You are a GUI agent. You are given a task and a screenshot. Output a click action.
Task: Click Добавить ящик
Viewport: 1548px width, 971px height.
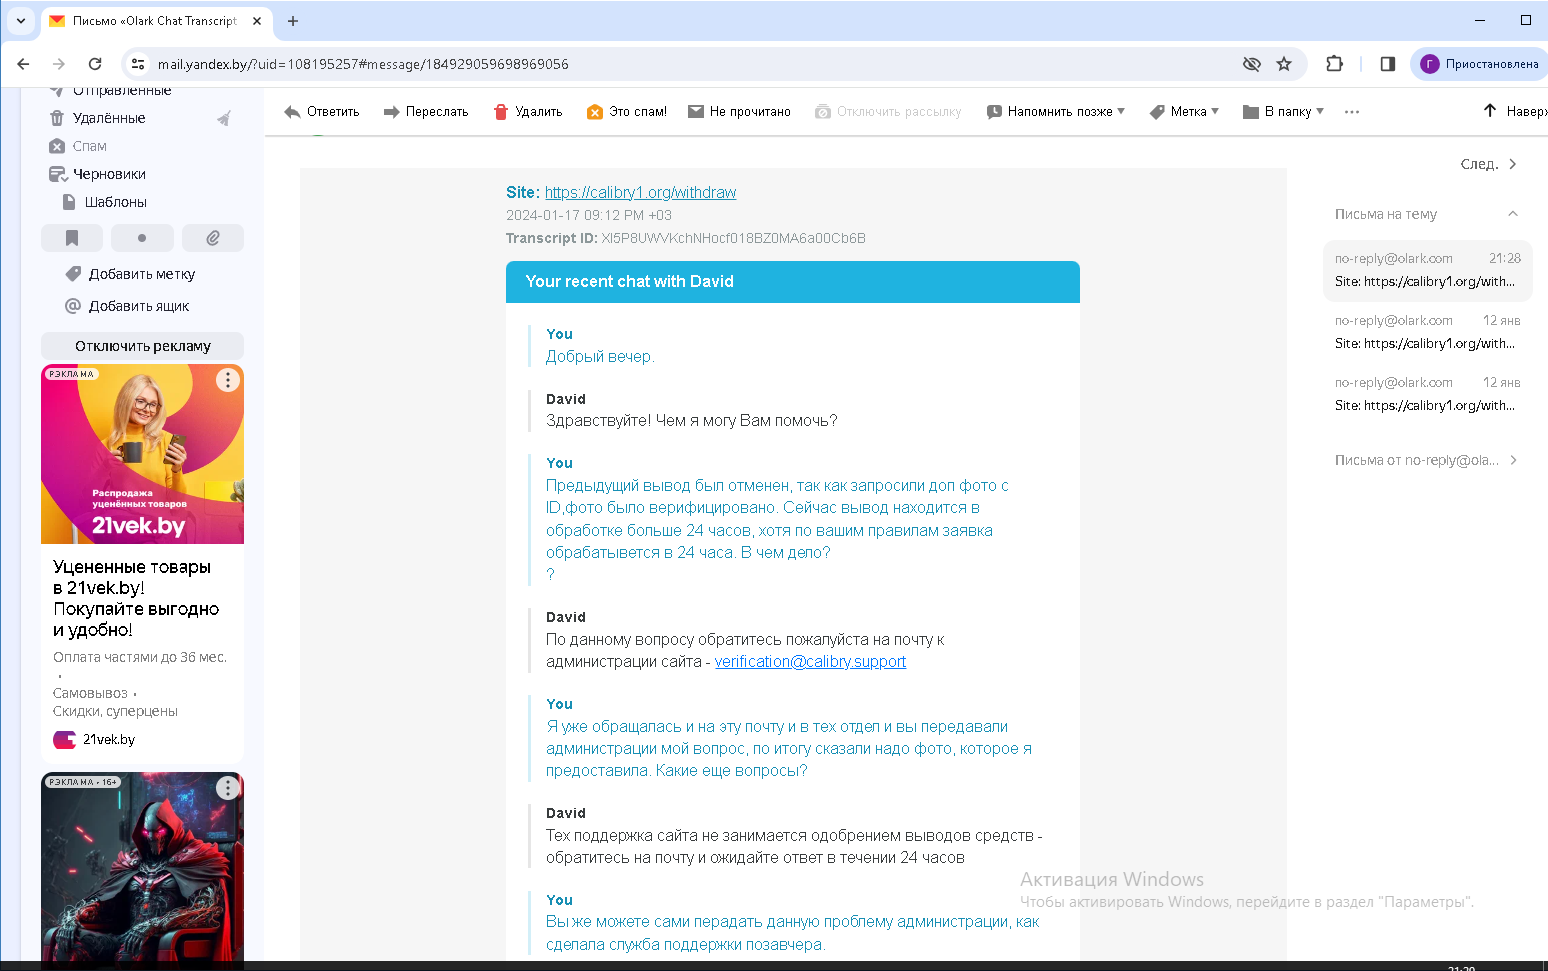click(138, 306)
